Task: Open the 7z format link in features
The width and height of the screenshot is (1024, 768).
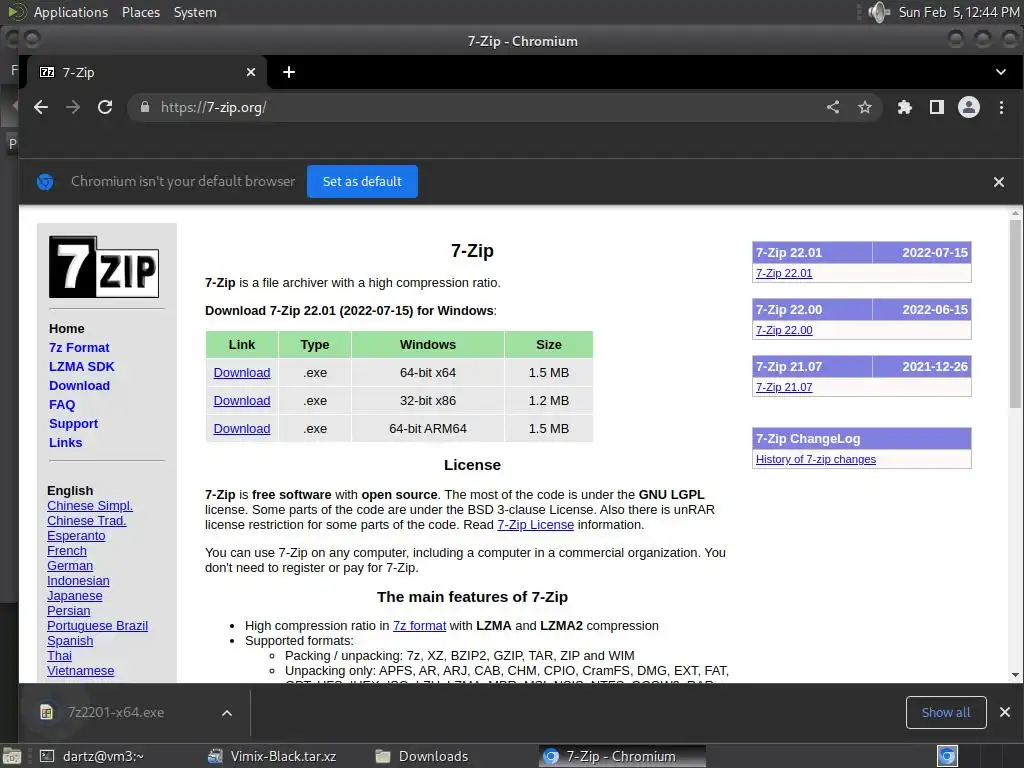Action: [419, 626]
